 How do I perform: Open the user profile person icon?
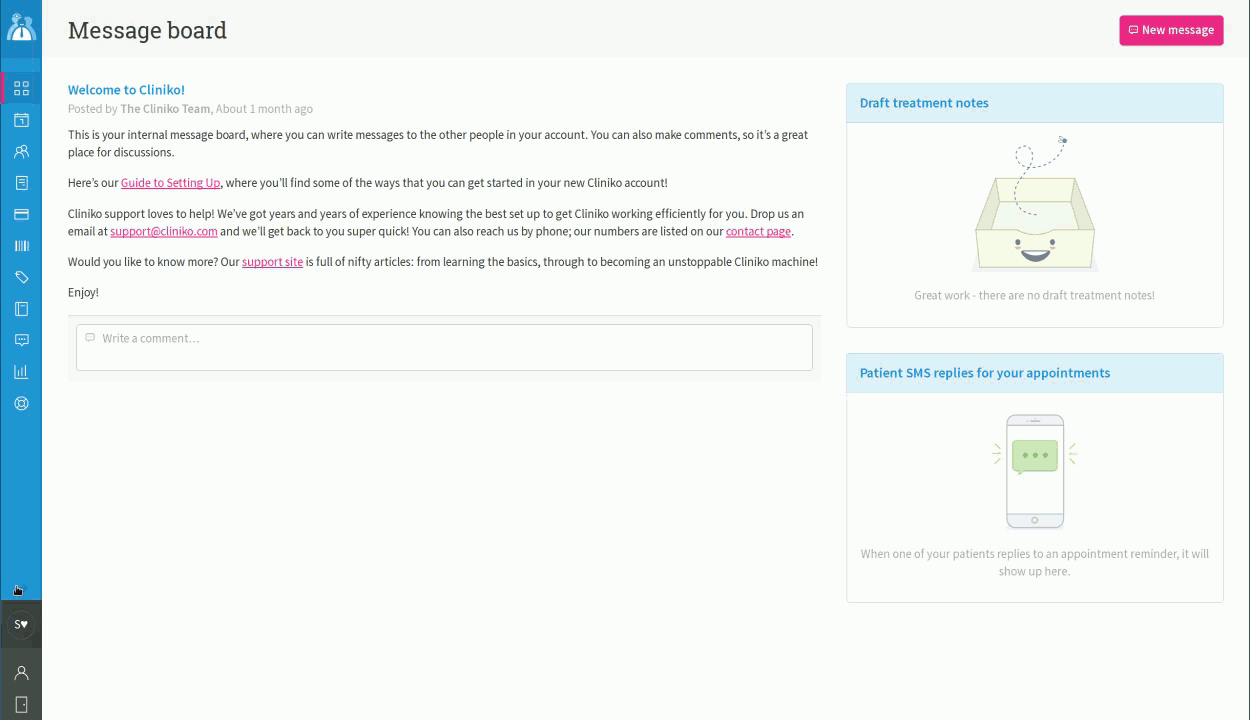coord(21,673)
